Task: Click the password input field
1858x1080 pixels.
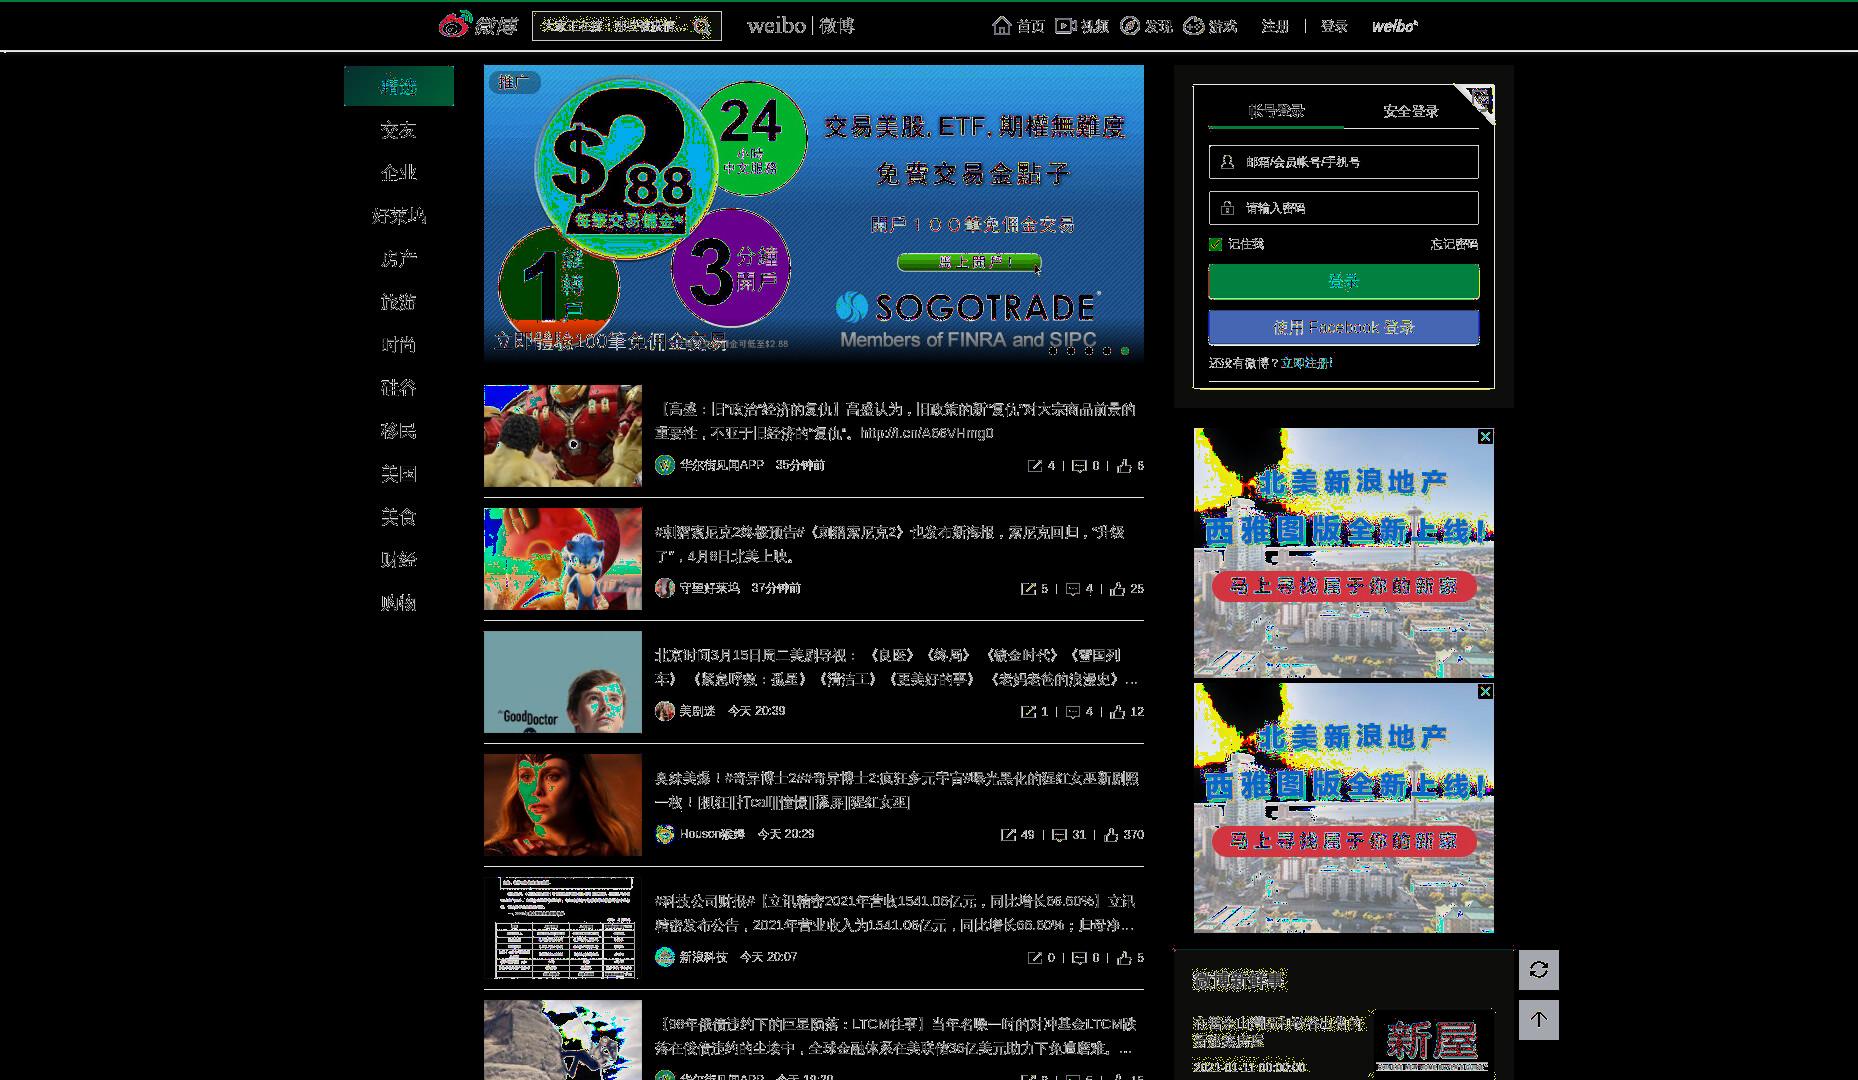Action: [x=1343, y=208]
